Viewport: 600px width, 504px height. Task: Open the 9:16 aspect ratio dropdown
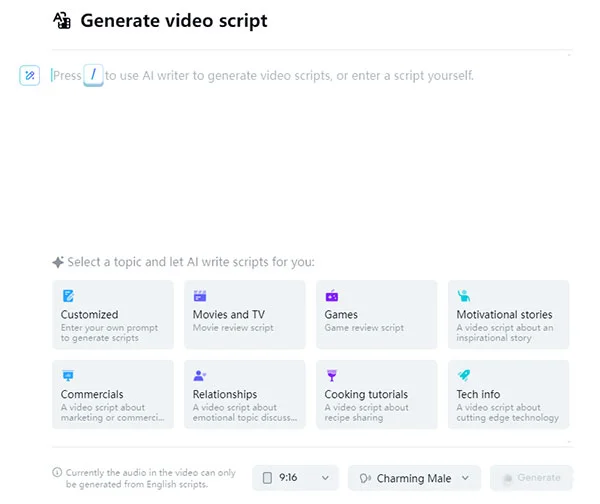(x=295, y=478)
